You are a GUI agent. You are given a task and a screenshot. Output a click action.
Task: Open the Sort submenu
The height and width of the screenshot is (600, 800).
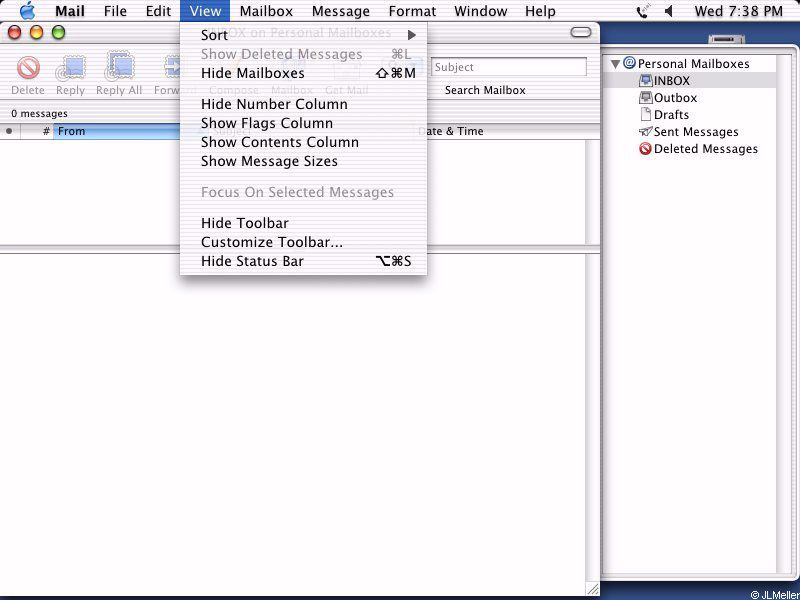click(x=304, y=35)
